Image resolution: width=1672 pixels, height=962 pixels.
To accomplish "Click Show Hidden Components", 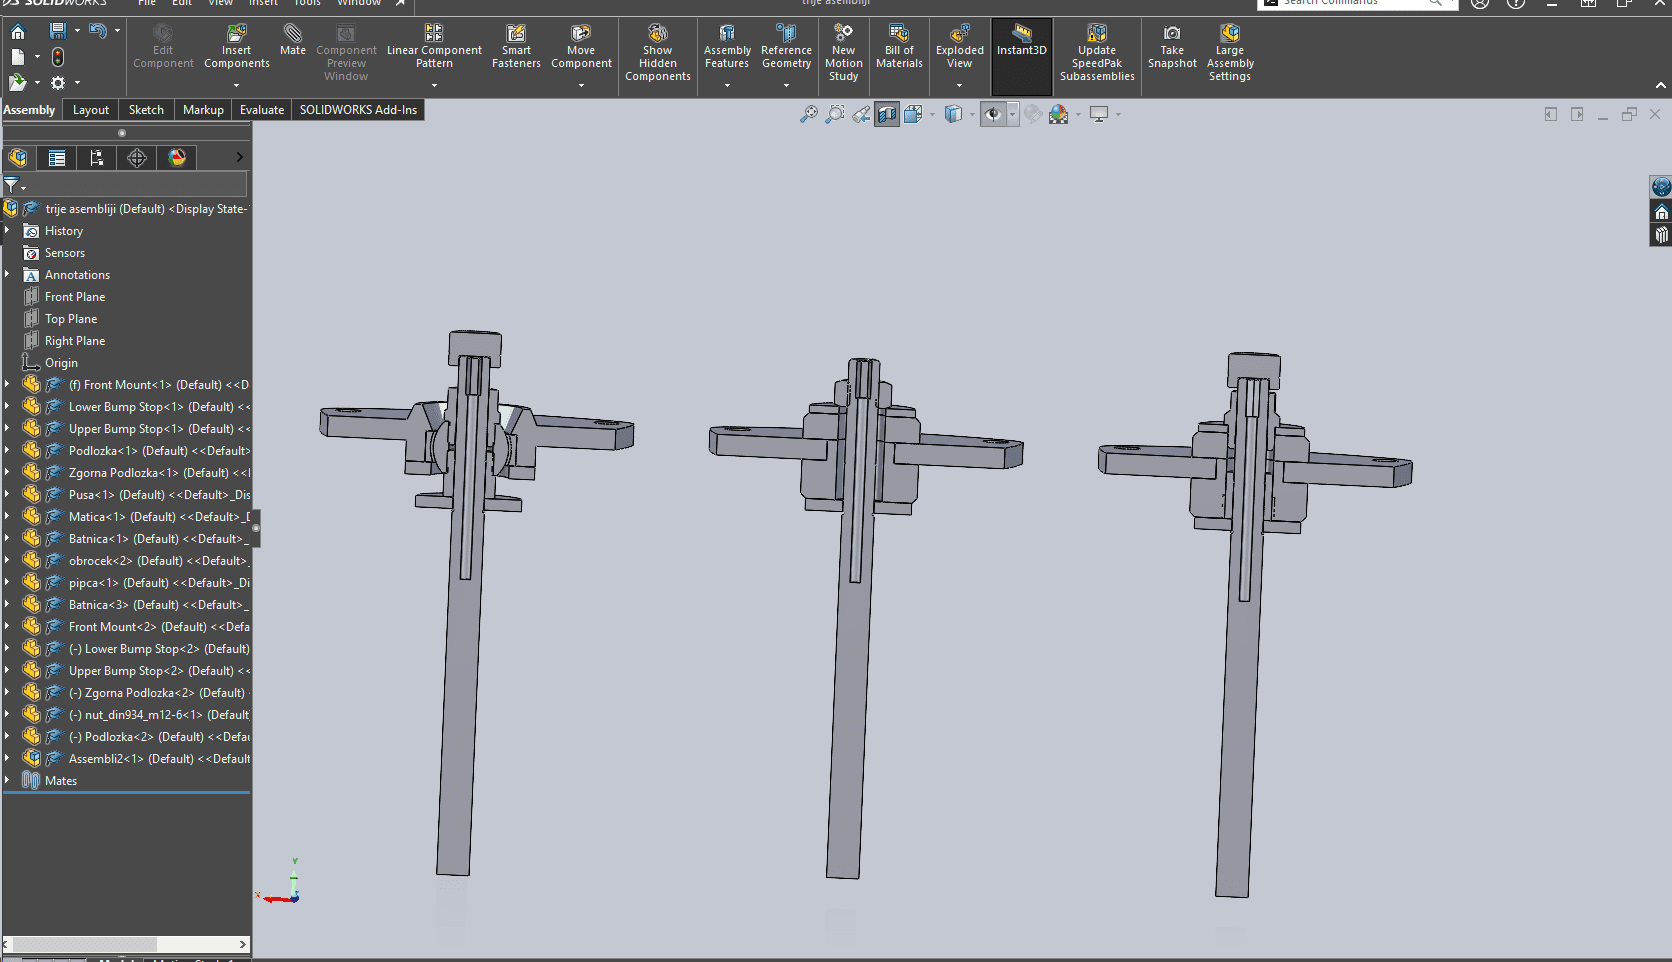I will pyautogui.click(x=658, y=53).
